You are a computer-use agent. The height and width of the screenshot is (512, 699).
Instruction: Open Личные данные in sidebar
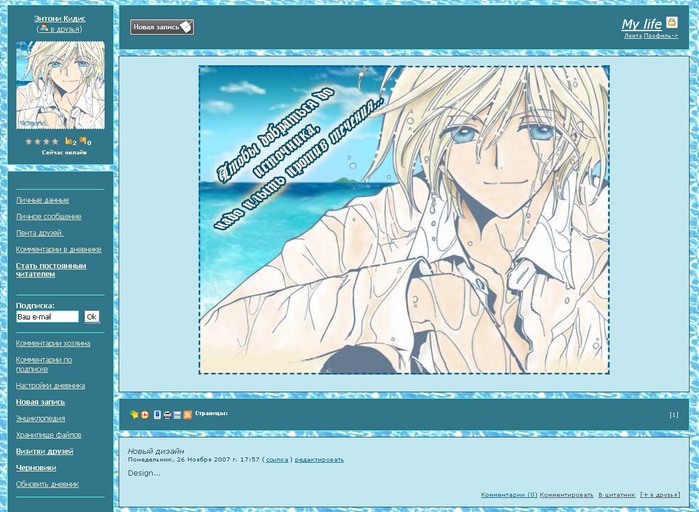(x=42, y=200)
